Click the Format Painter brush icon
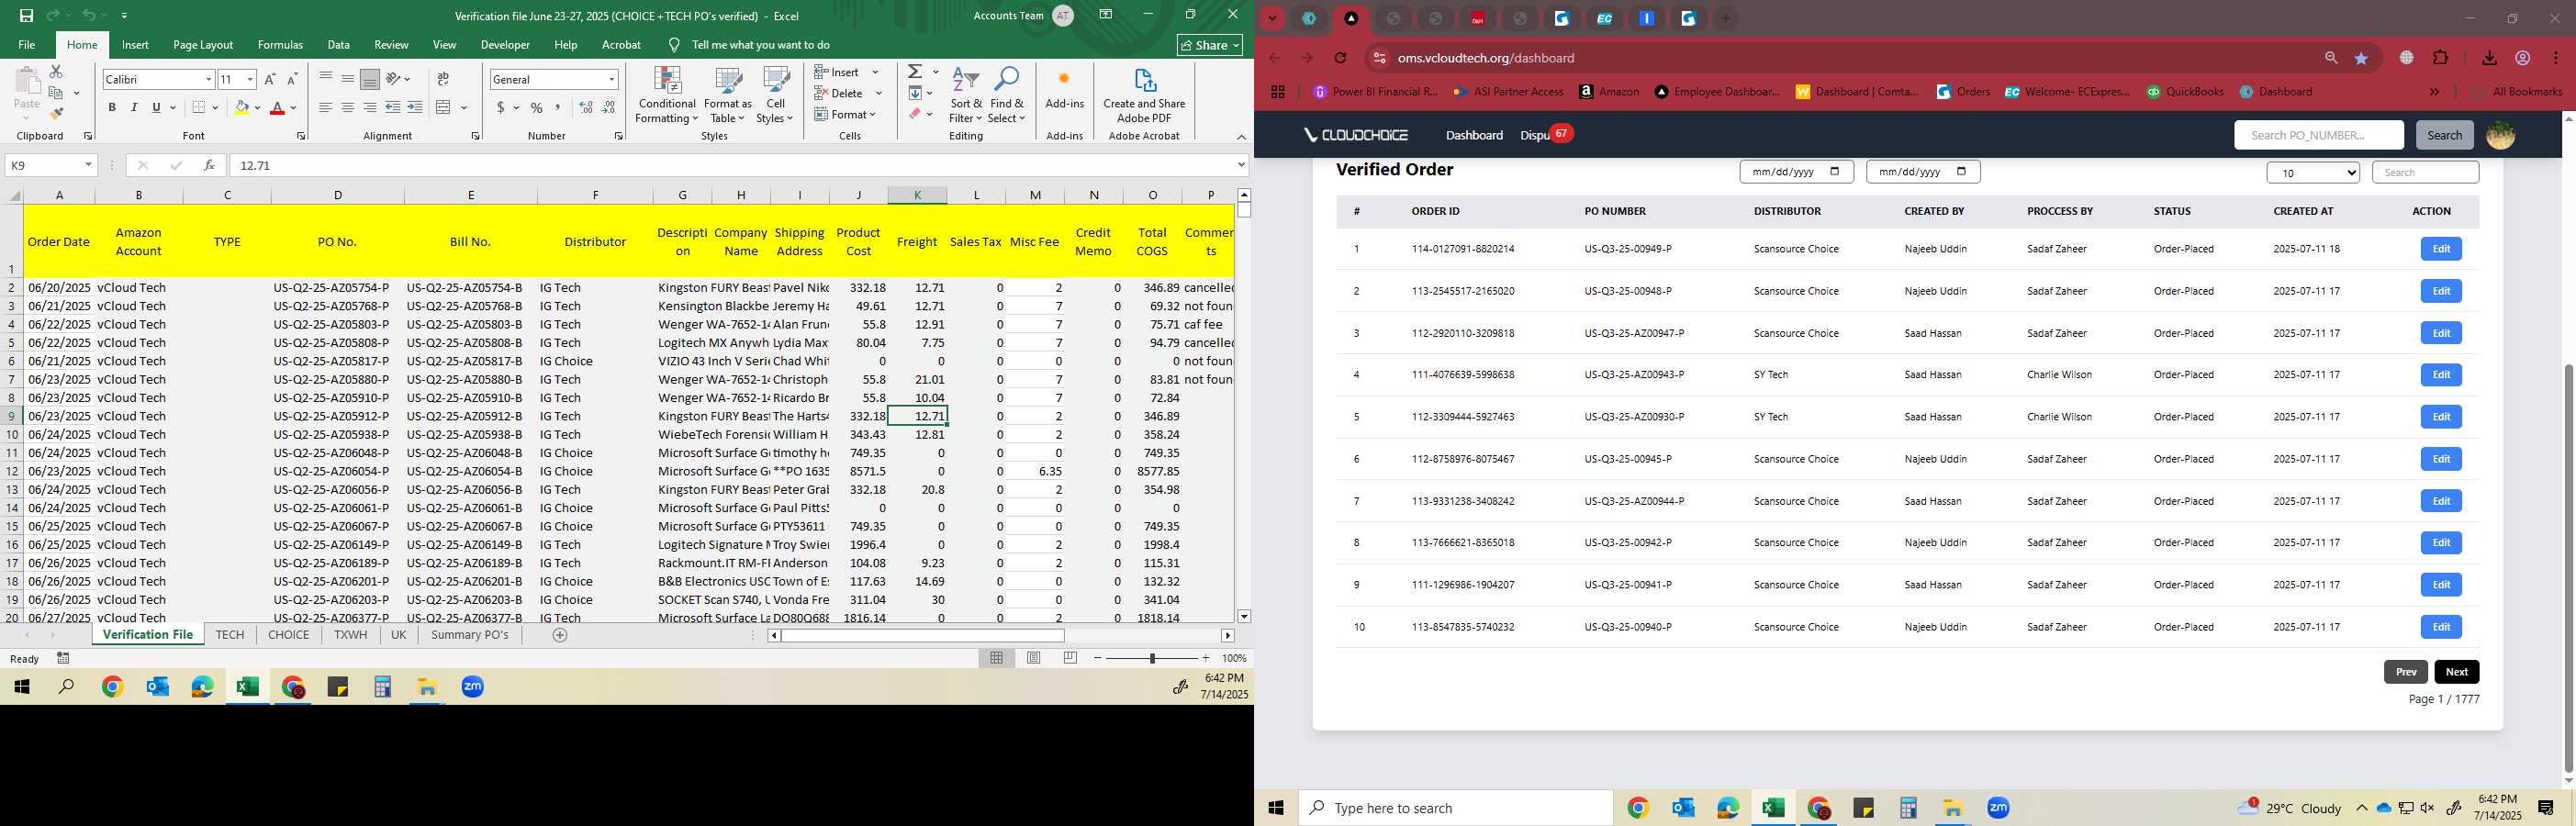The width and height of the screenshot is (2576, 826). pos(56,113)
